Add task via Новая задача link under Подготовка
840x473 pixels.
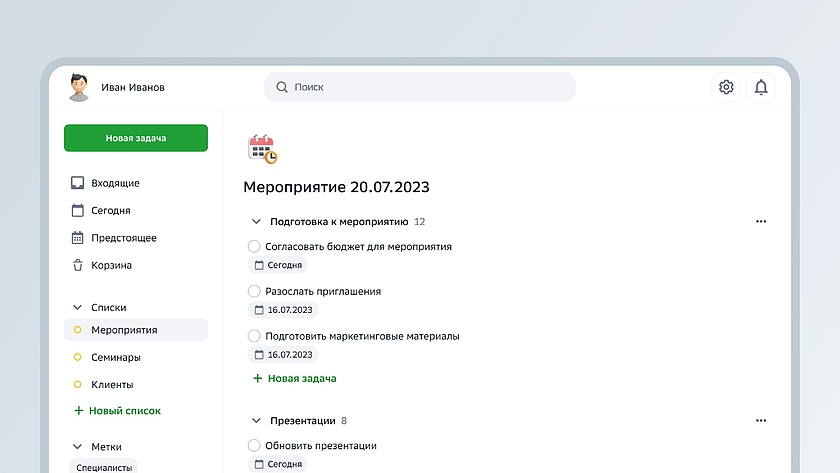tap(302, 378)
